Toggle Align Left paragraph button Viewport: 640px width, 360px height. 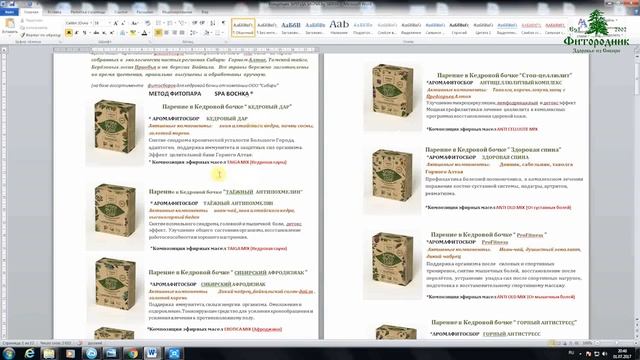158,33
